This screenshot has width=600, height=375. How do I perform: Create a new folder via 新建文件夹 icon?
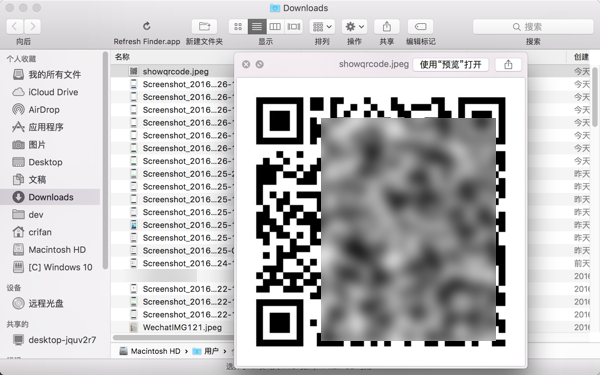tap(204, 26)
